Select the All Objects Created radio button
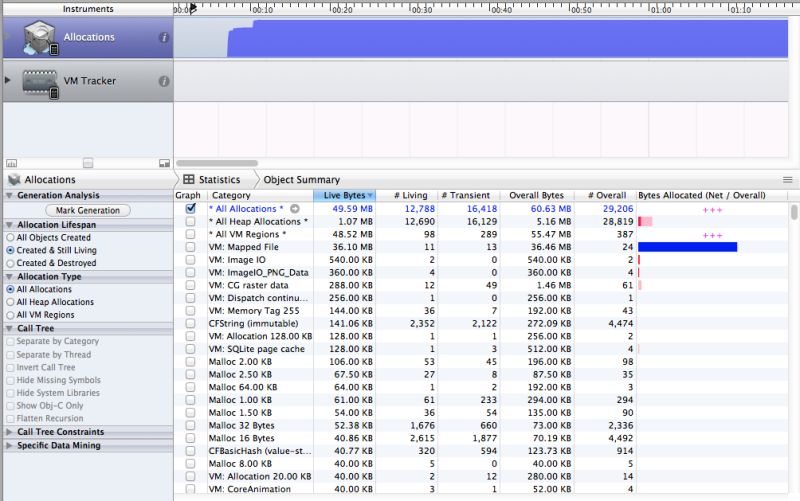800x501 pixels. tap(10, 238)
